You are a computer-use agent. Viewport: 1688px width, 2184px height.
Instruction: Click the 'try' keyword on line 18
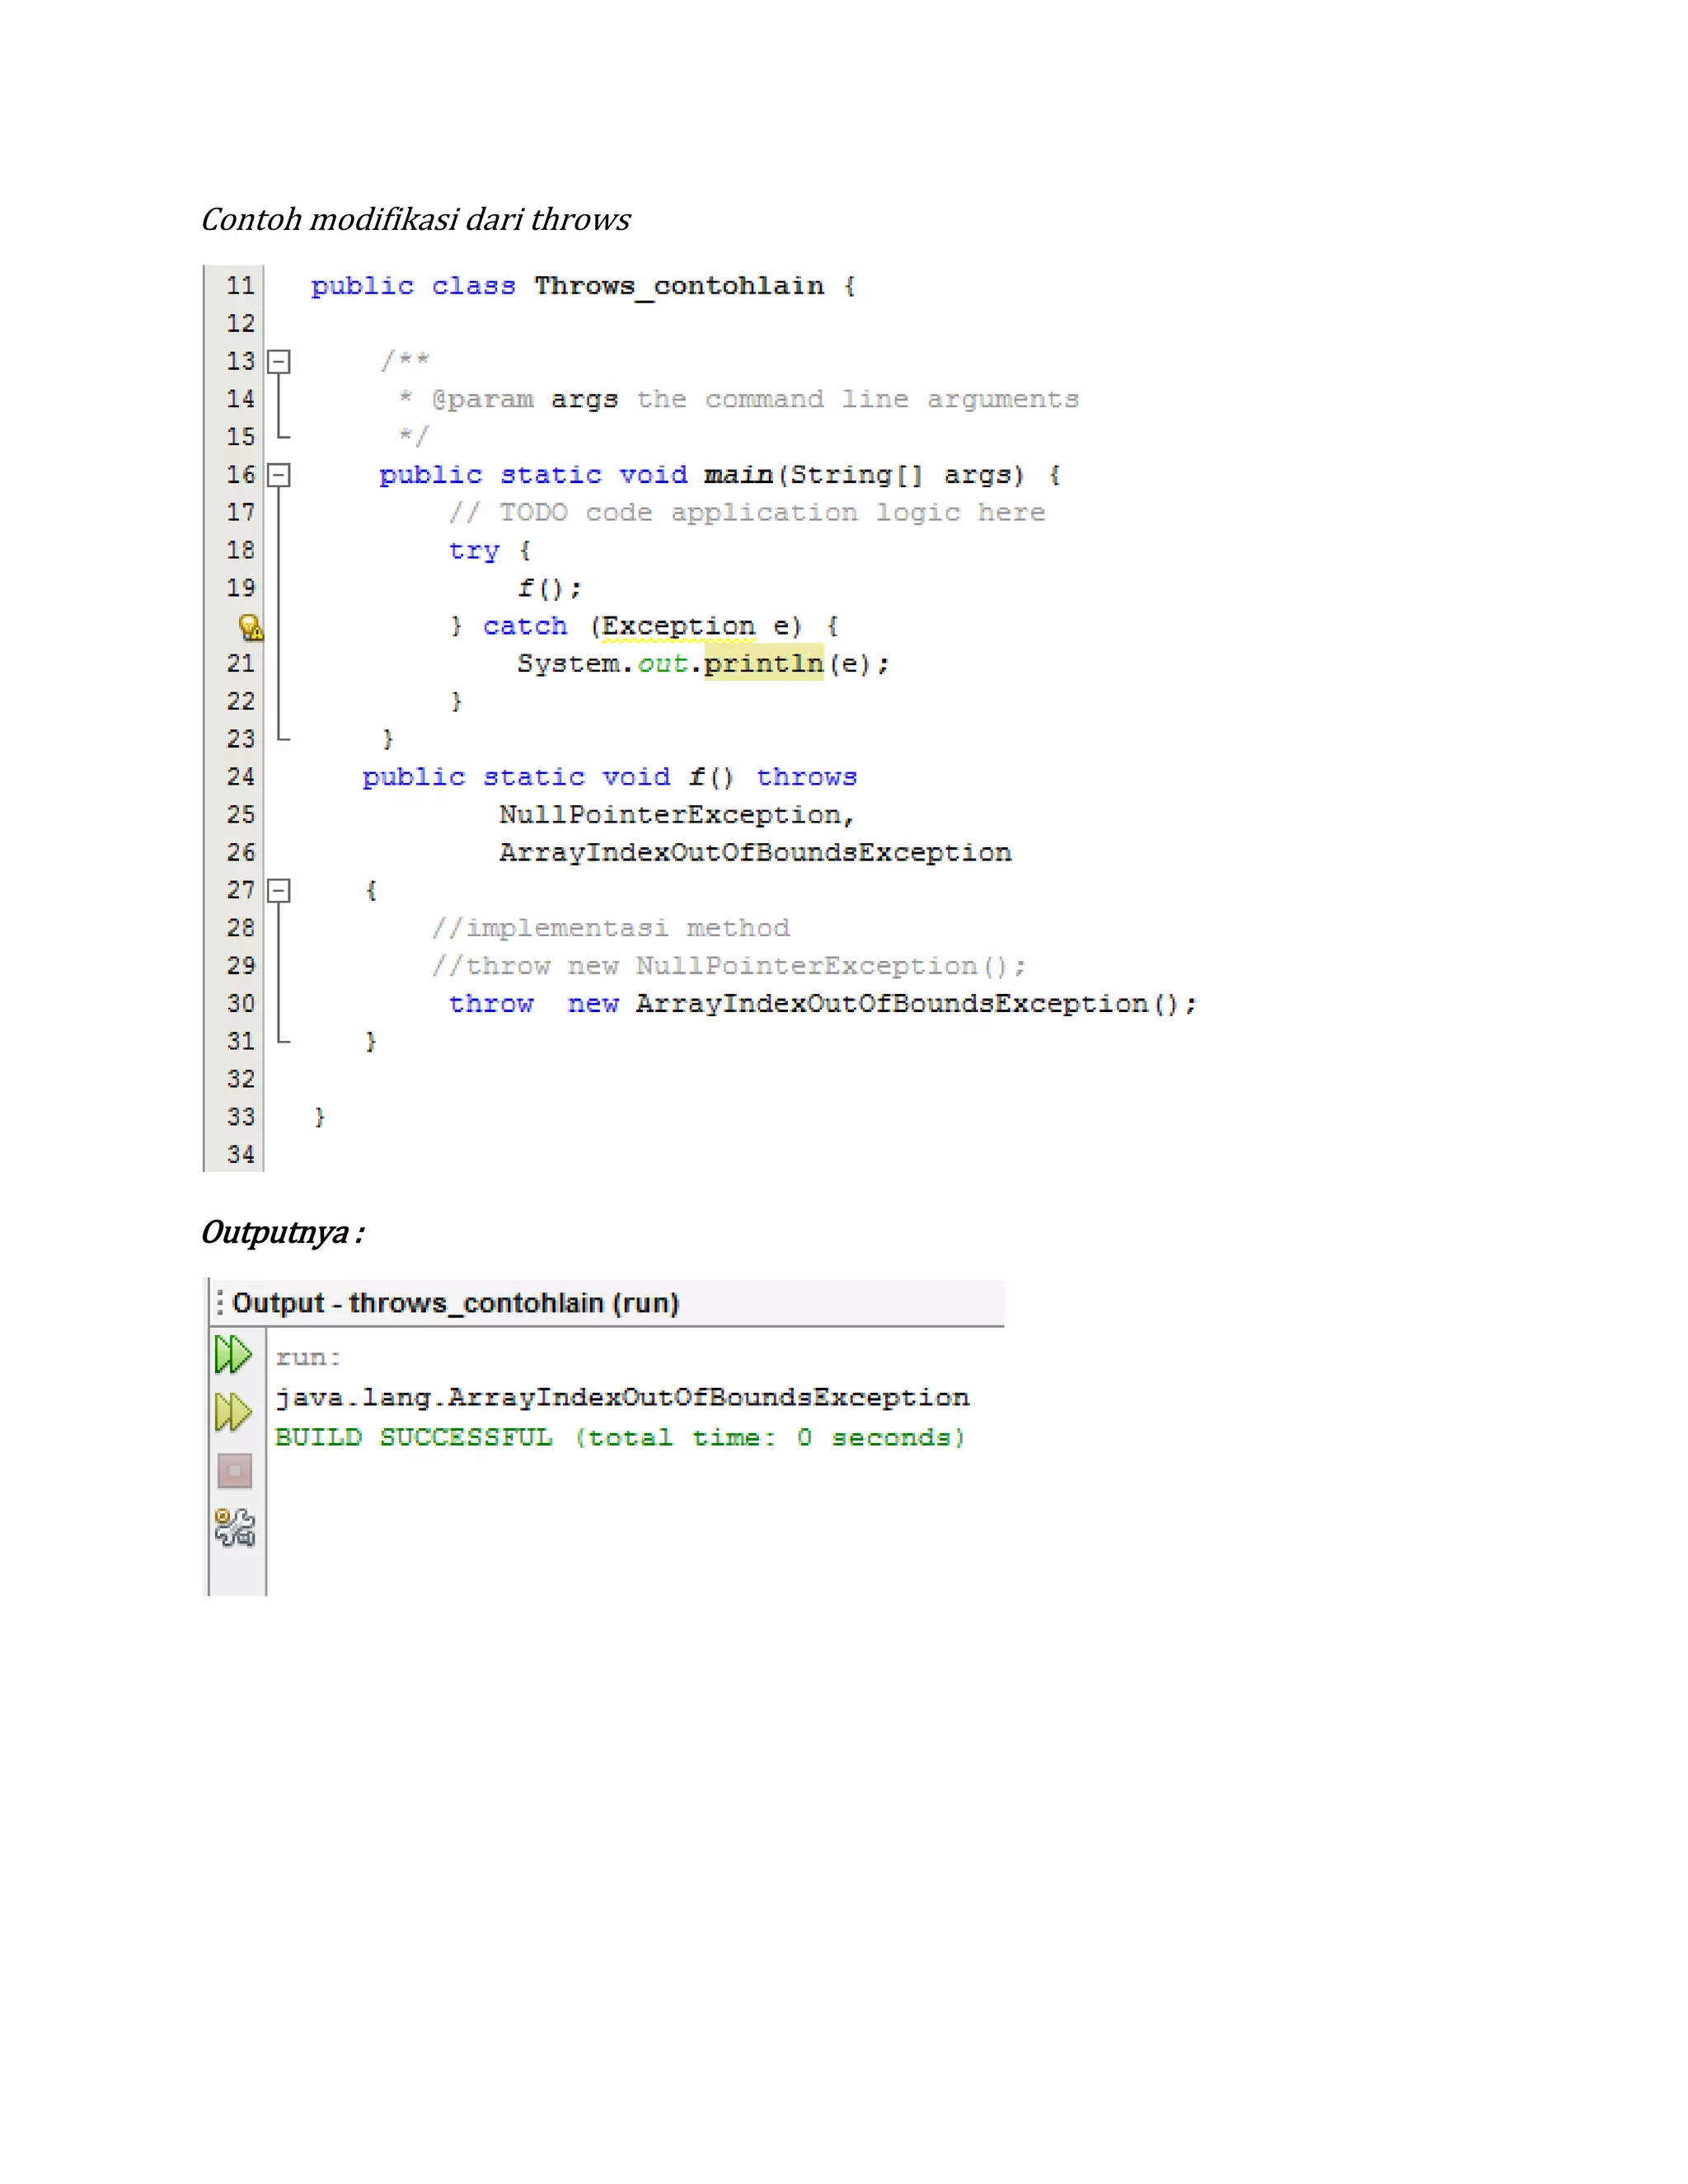coord(473,551)
